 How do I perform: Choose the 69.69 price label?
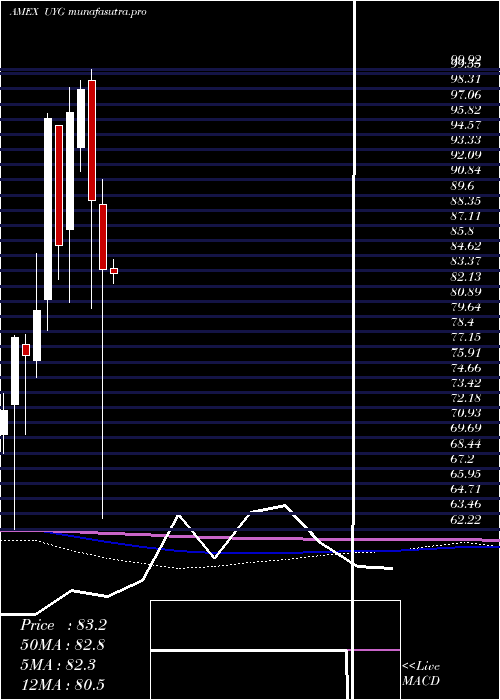pyautogui.click(x=466, y=429)
